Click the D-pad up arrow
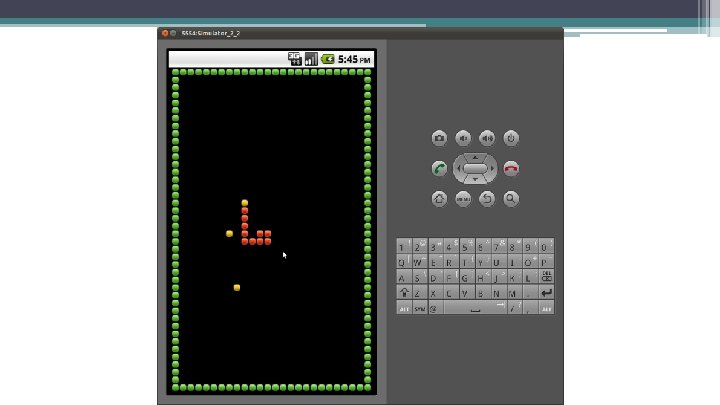 (x=475, y=158)
